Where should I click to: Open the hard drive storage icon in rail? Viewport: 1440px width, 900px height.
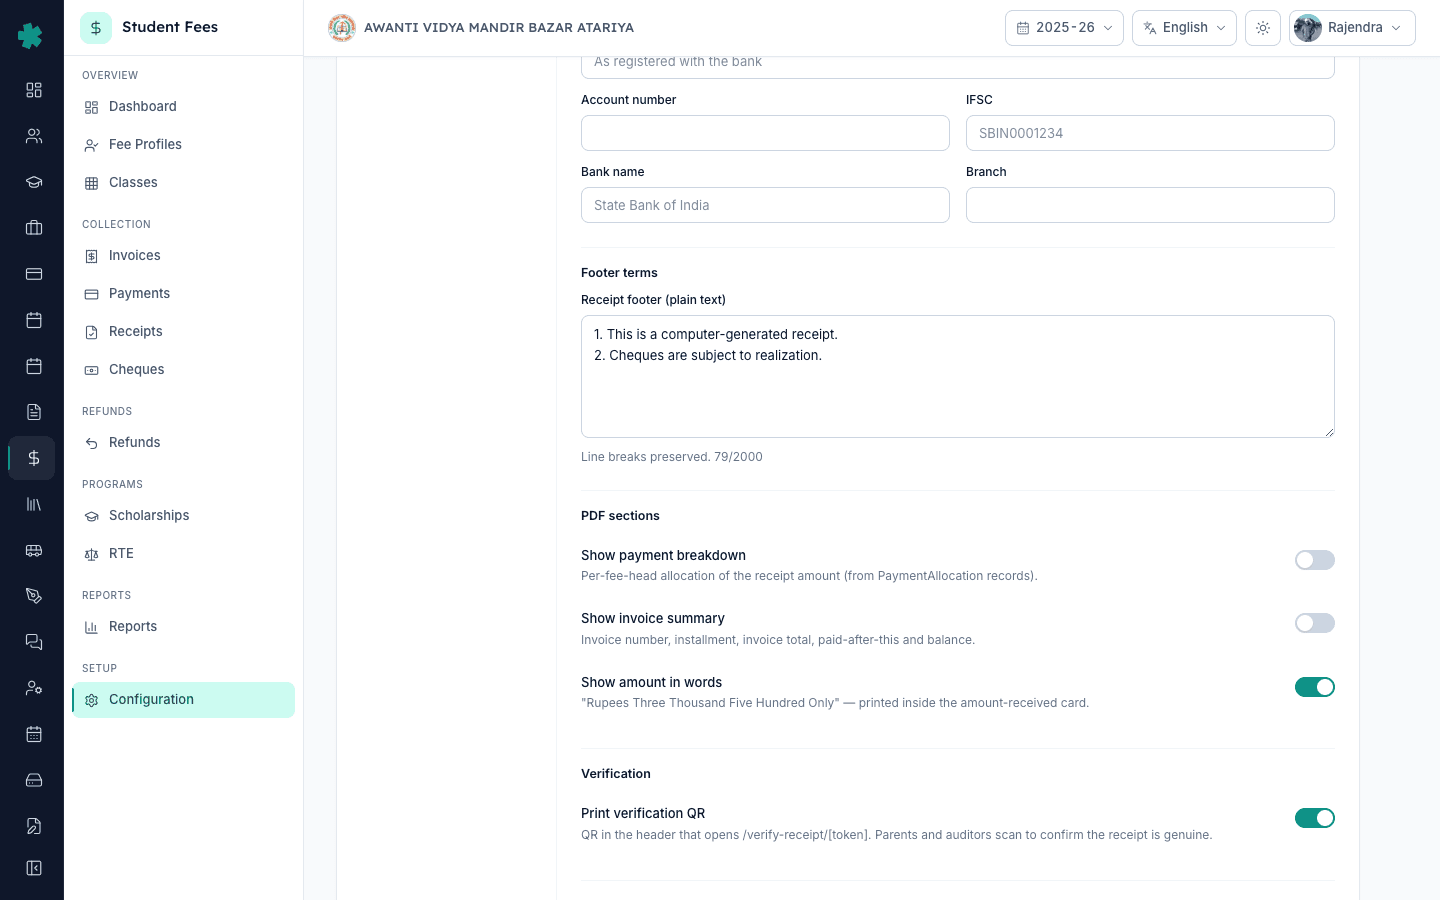(x=34, y=780)
